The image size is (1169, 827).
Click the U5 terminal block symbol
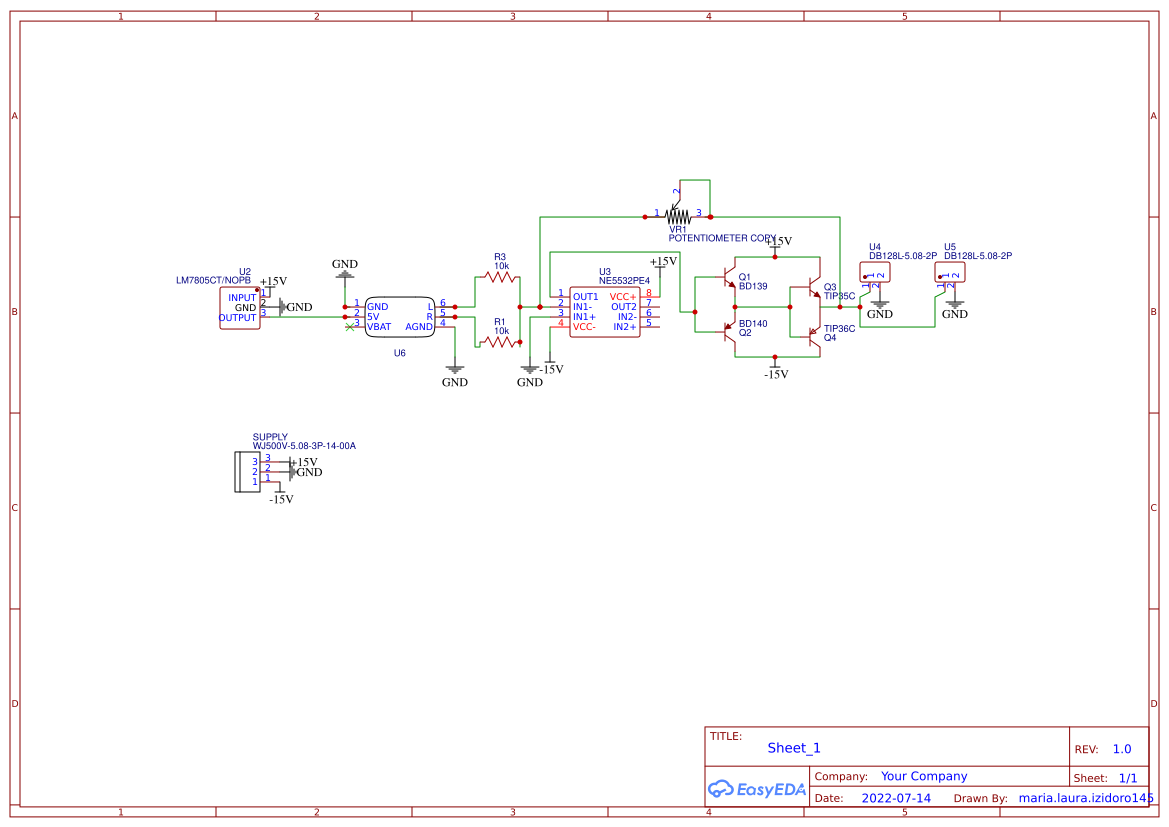click(950, 273)
